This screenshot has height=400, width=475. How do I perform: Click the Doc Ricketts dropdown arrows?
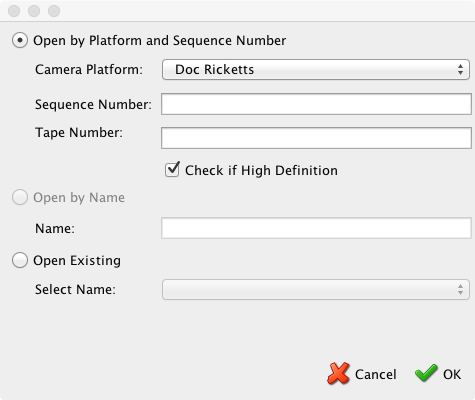coord(460,70)
